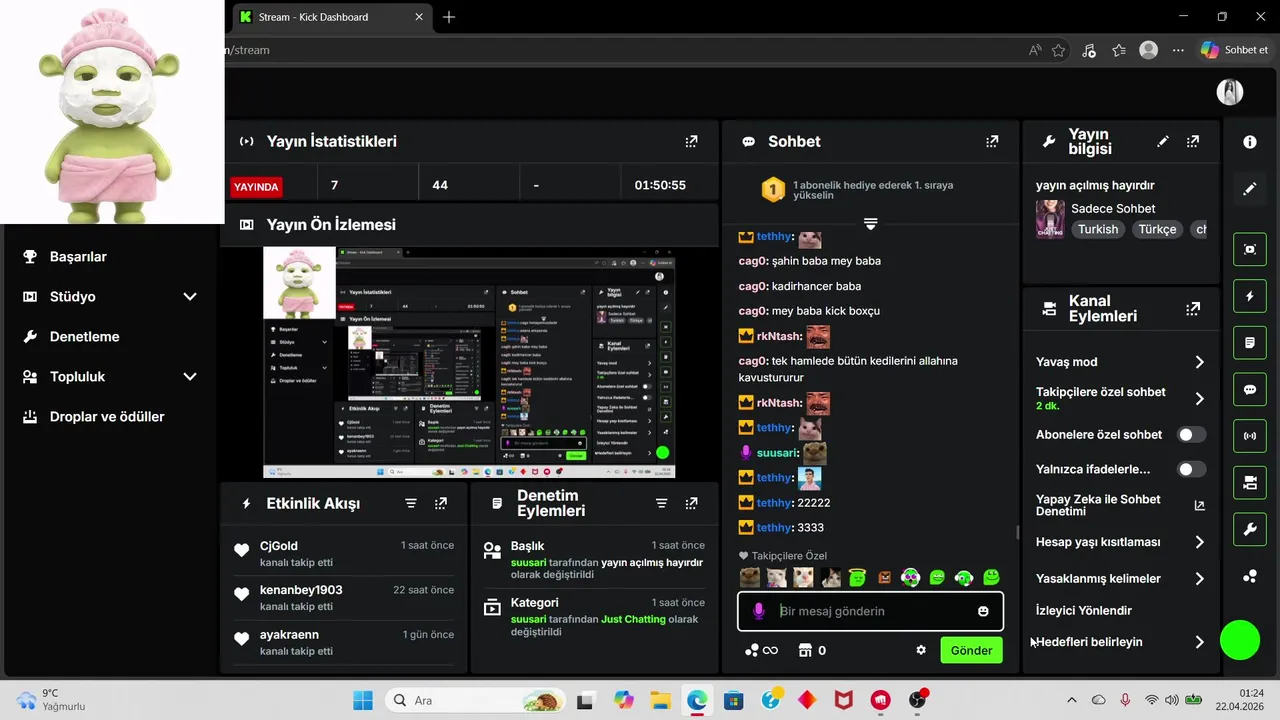
Task: Open Takipçilere özel sohbet chevron
Action: click(x=1199, y=398)
